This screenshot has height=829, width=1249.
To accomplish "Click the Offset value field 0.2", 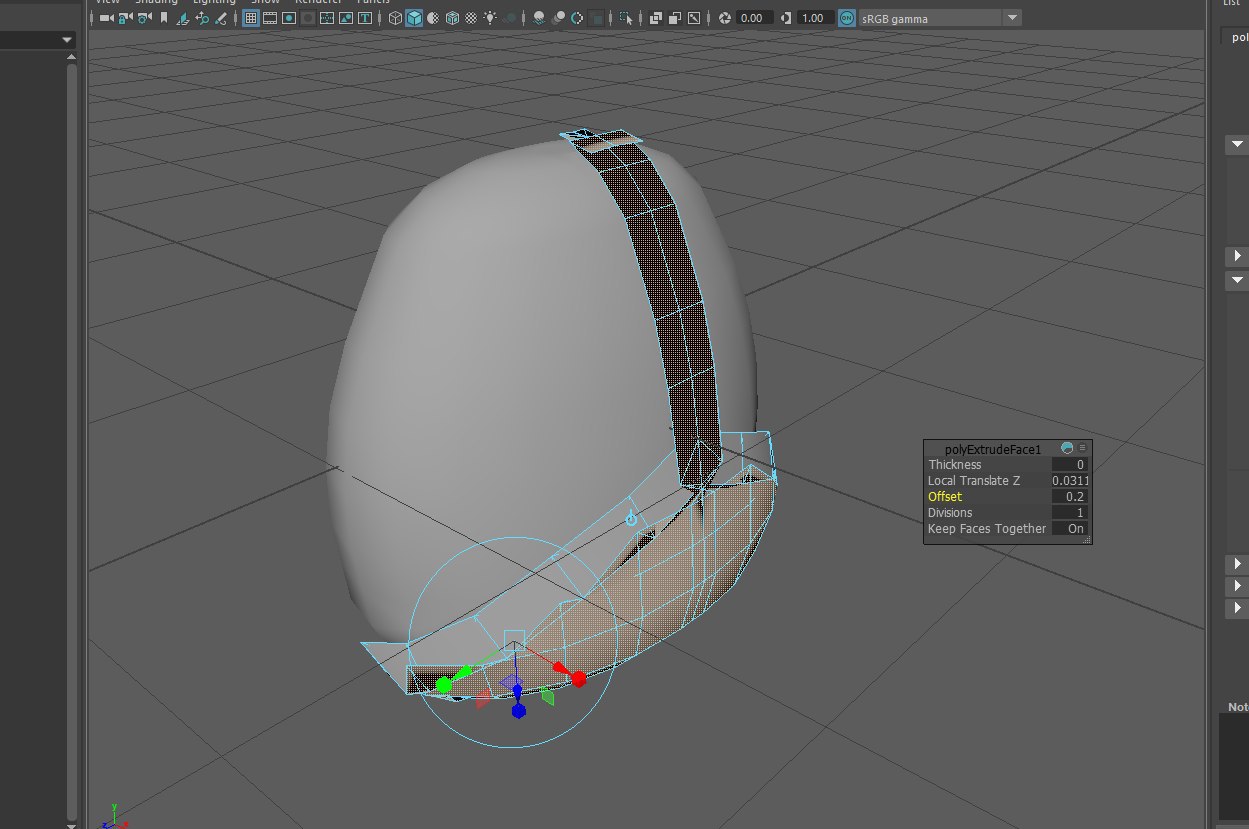I will (1069, 497).
